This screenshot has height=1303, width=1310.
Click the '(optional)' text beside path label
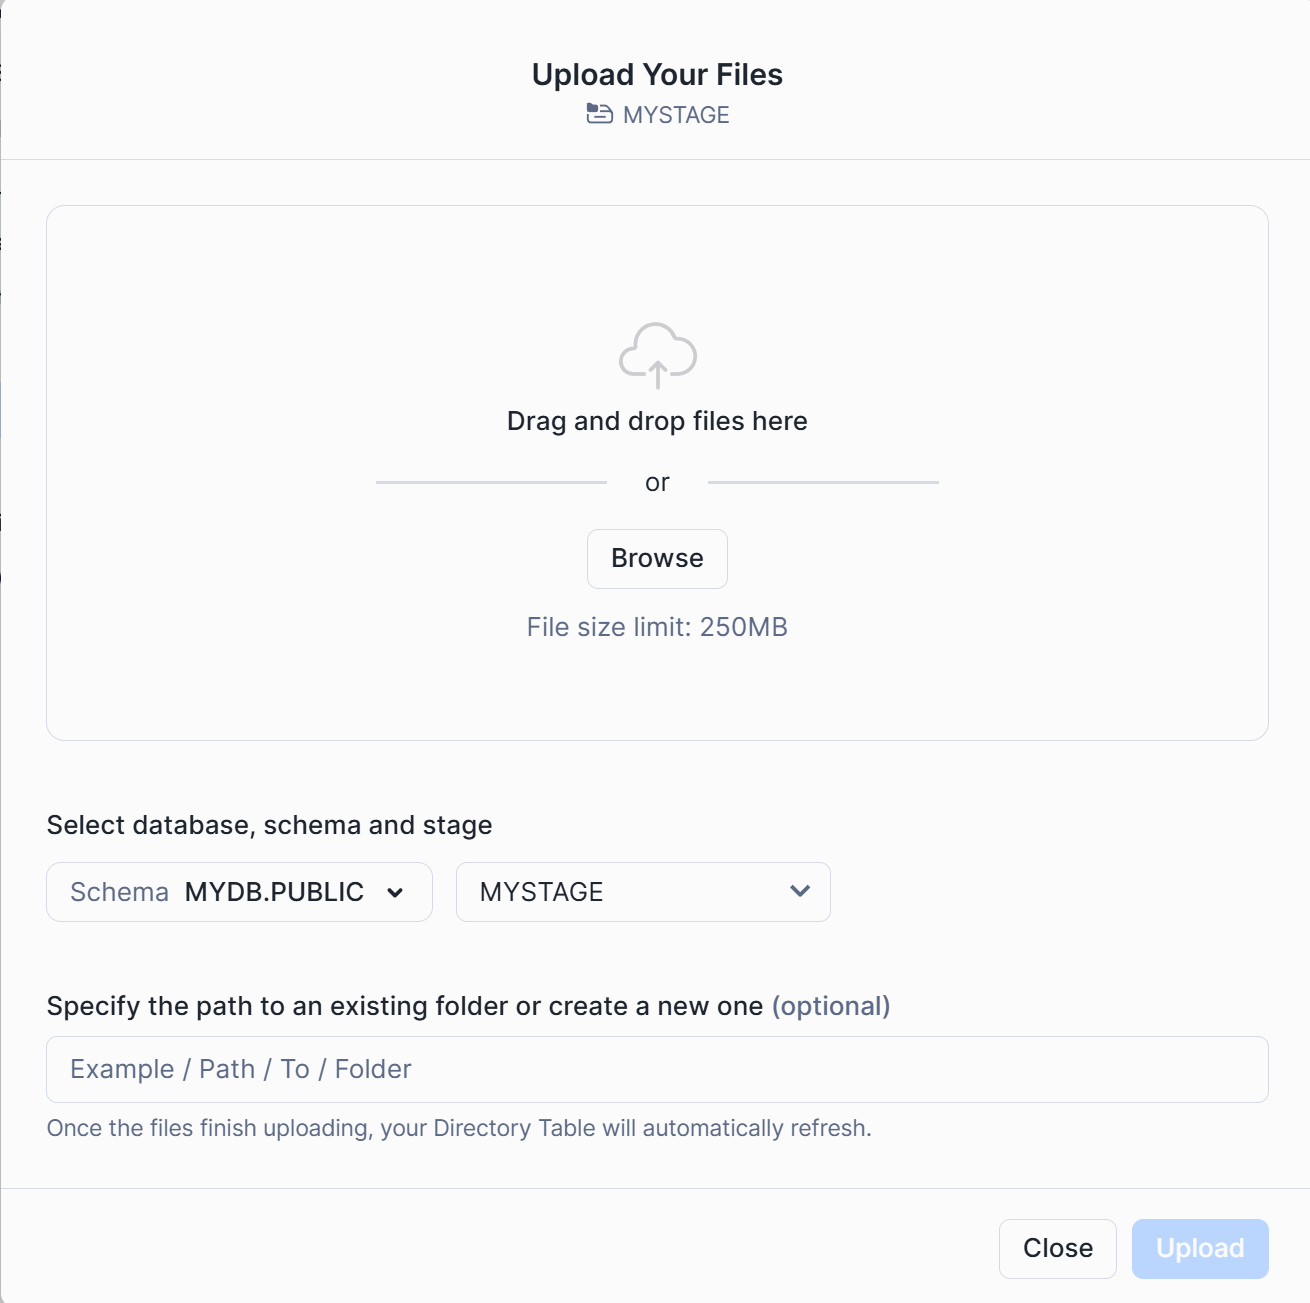[x=831, y=1006]
